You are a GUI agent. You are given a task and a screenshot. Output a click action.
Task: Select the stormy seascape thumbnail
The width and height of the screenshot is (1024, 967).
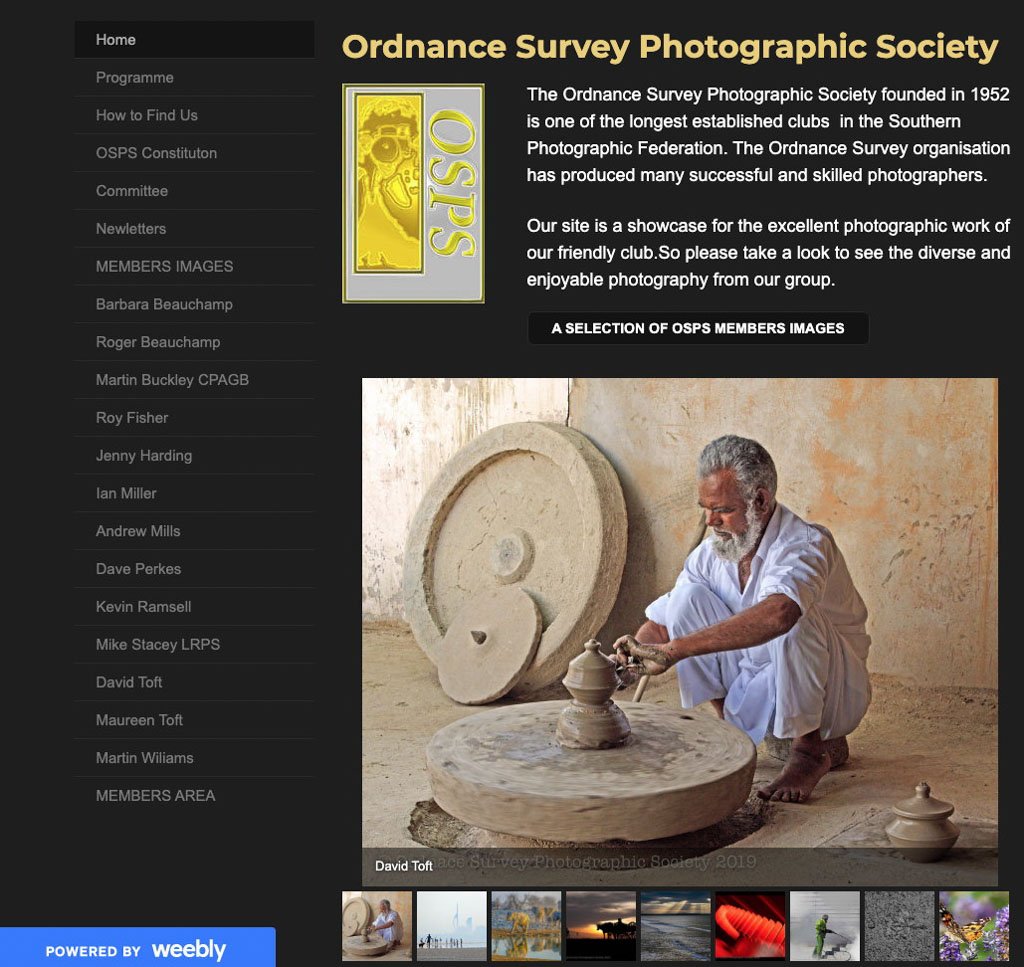click(675, 925)
